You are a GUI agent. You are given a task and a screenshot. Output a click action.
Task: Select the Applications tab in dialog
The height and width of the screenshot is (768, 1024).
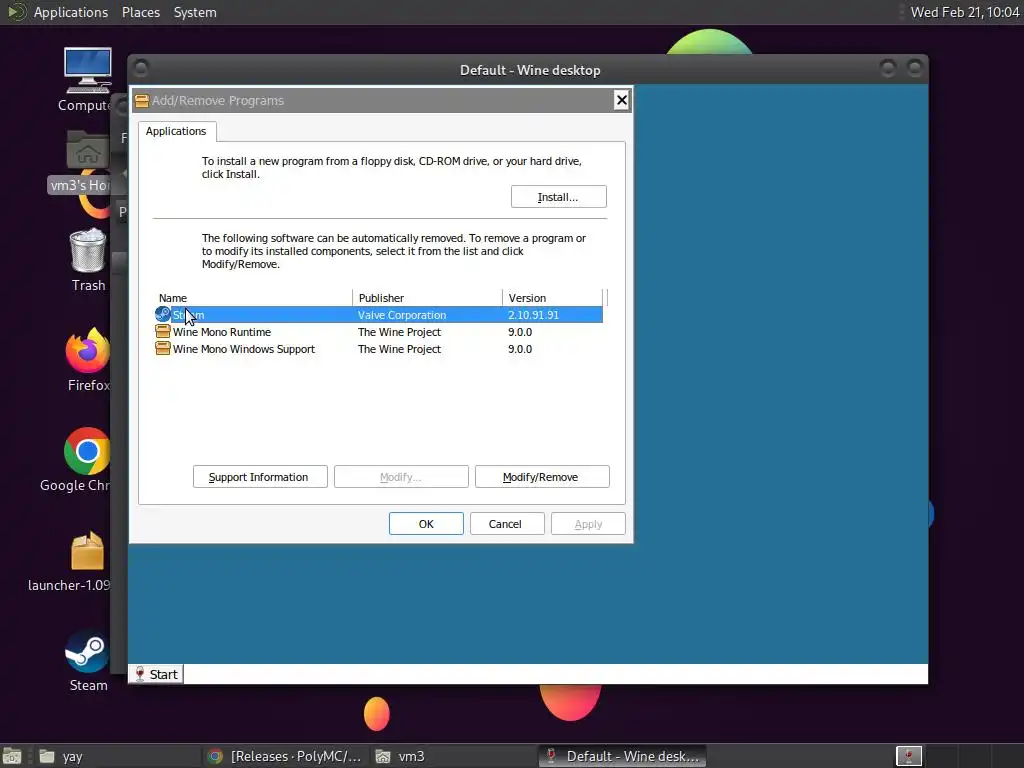click(x=176, y=131)
